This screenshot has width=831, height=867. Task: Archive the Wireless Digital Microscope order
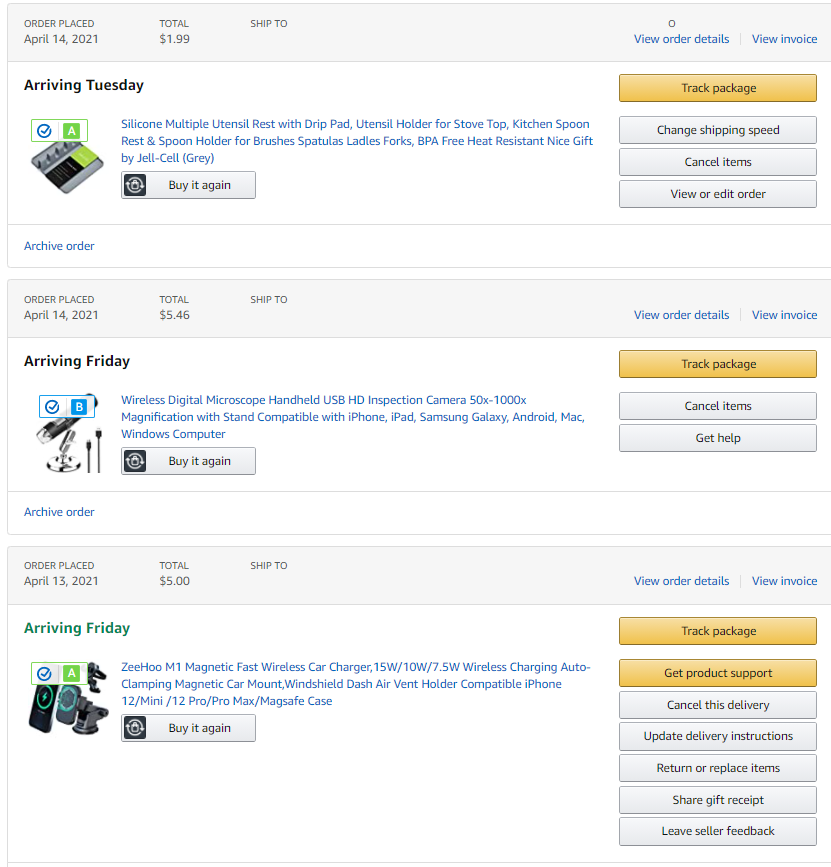[x=59, y=512]
